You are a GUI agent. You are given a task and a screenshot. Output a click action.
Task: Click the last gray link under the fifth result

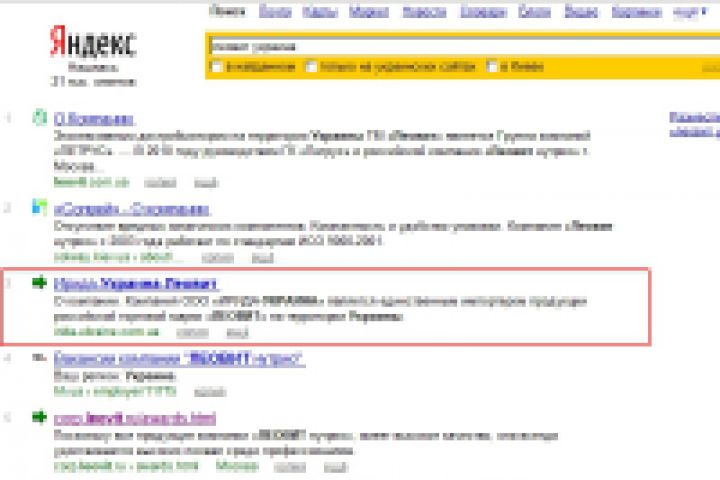(x=336, y=468)
